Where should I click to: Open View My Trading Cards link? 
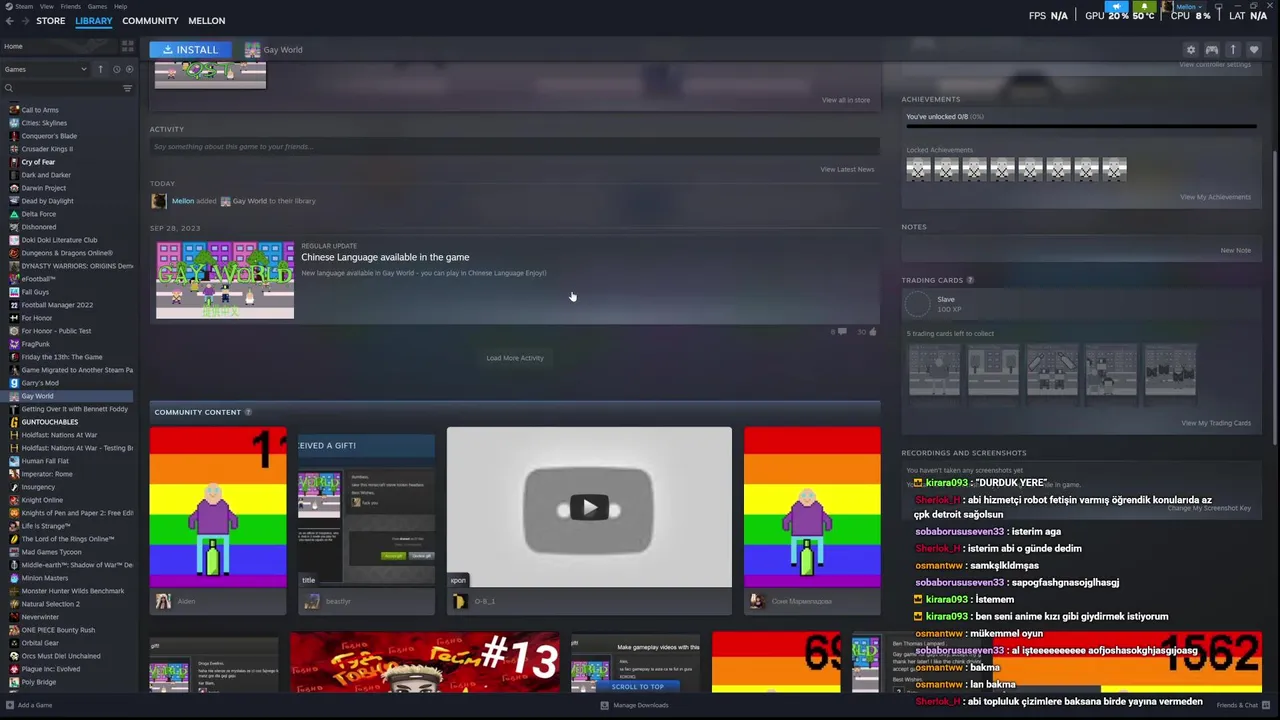point(1216,423)
